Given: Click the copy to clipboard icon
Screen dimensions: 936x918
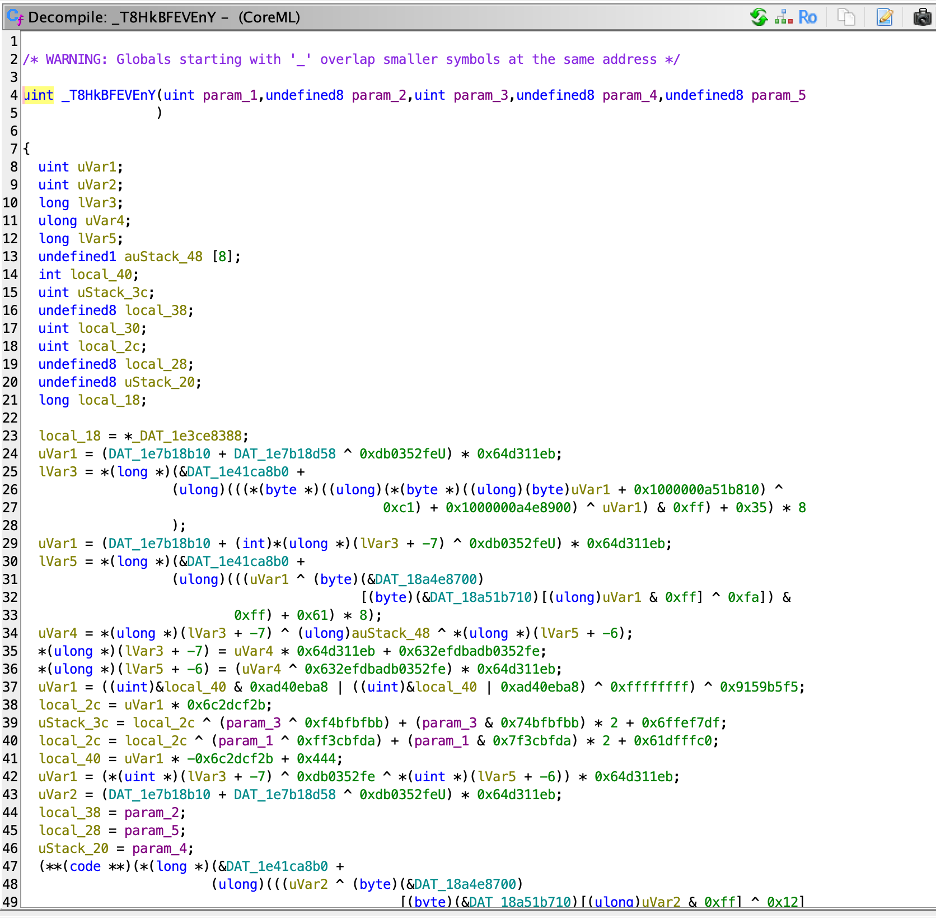Looking at the screenshot, I should [846, 17].
